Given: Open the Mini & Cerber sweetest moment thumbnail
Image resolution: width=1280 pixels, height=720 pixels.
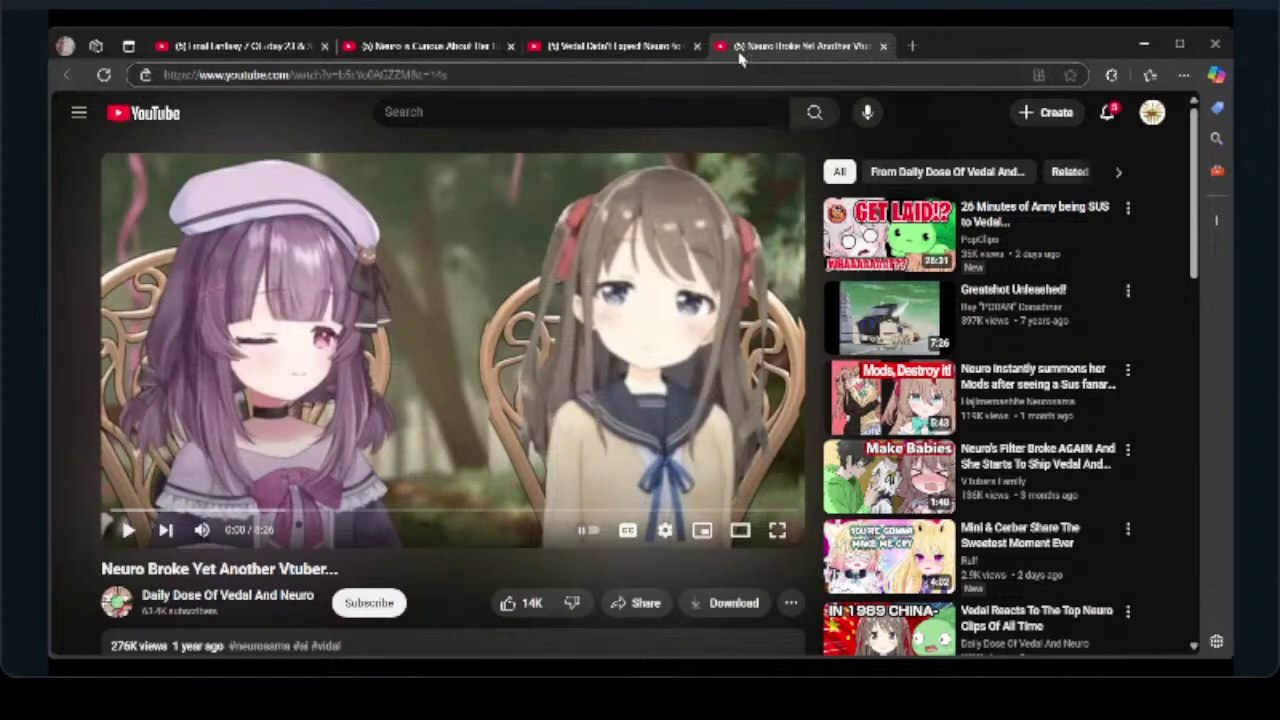Looking at the screenshot, I should [889, 556].
